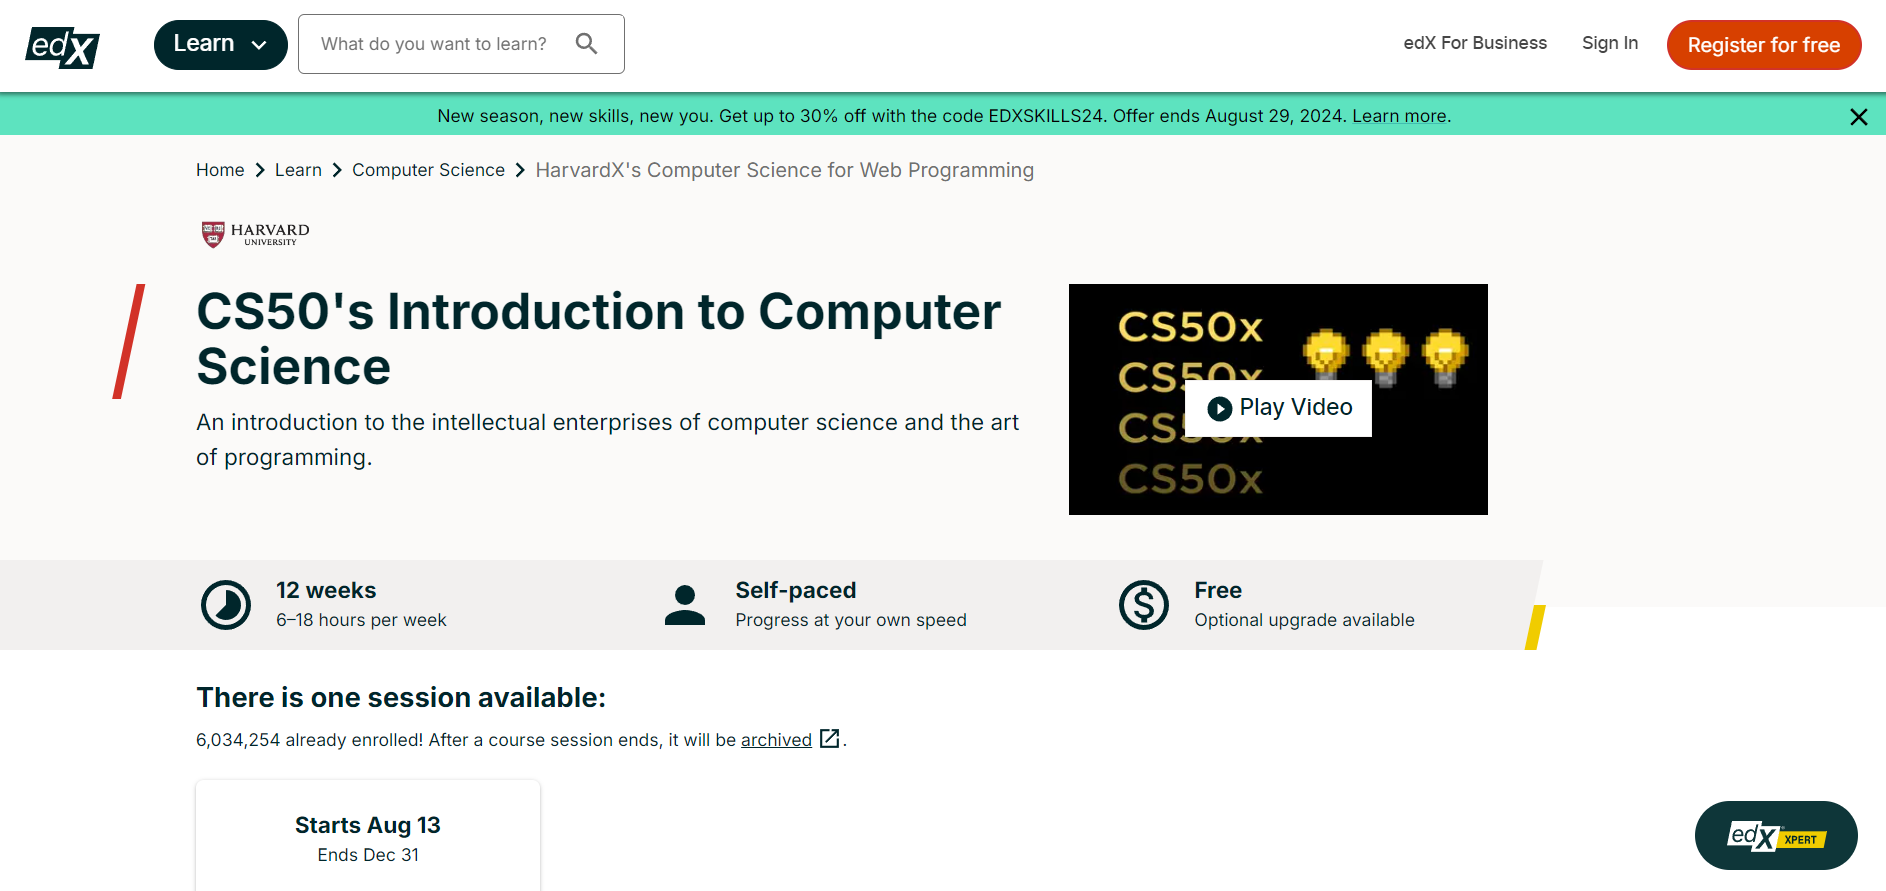Go to Home breadcrumb
Image resolution: width=1886 pixels, height=891 pixels.
(x=220, y=170)
